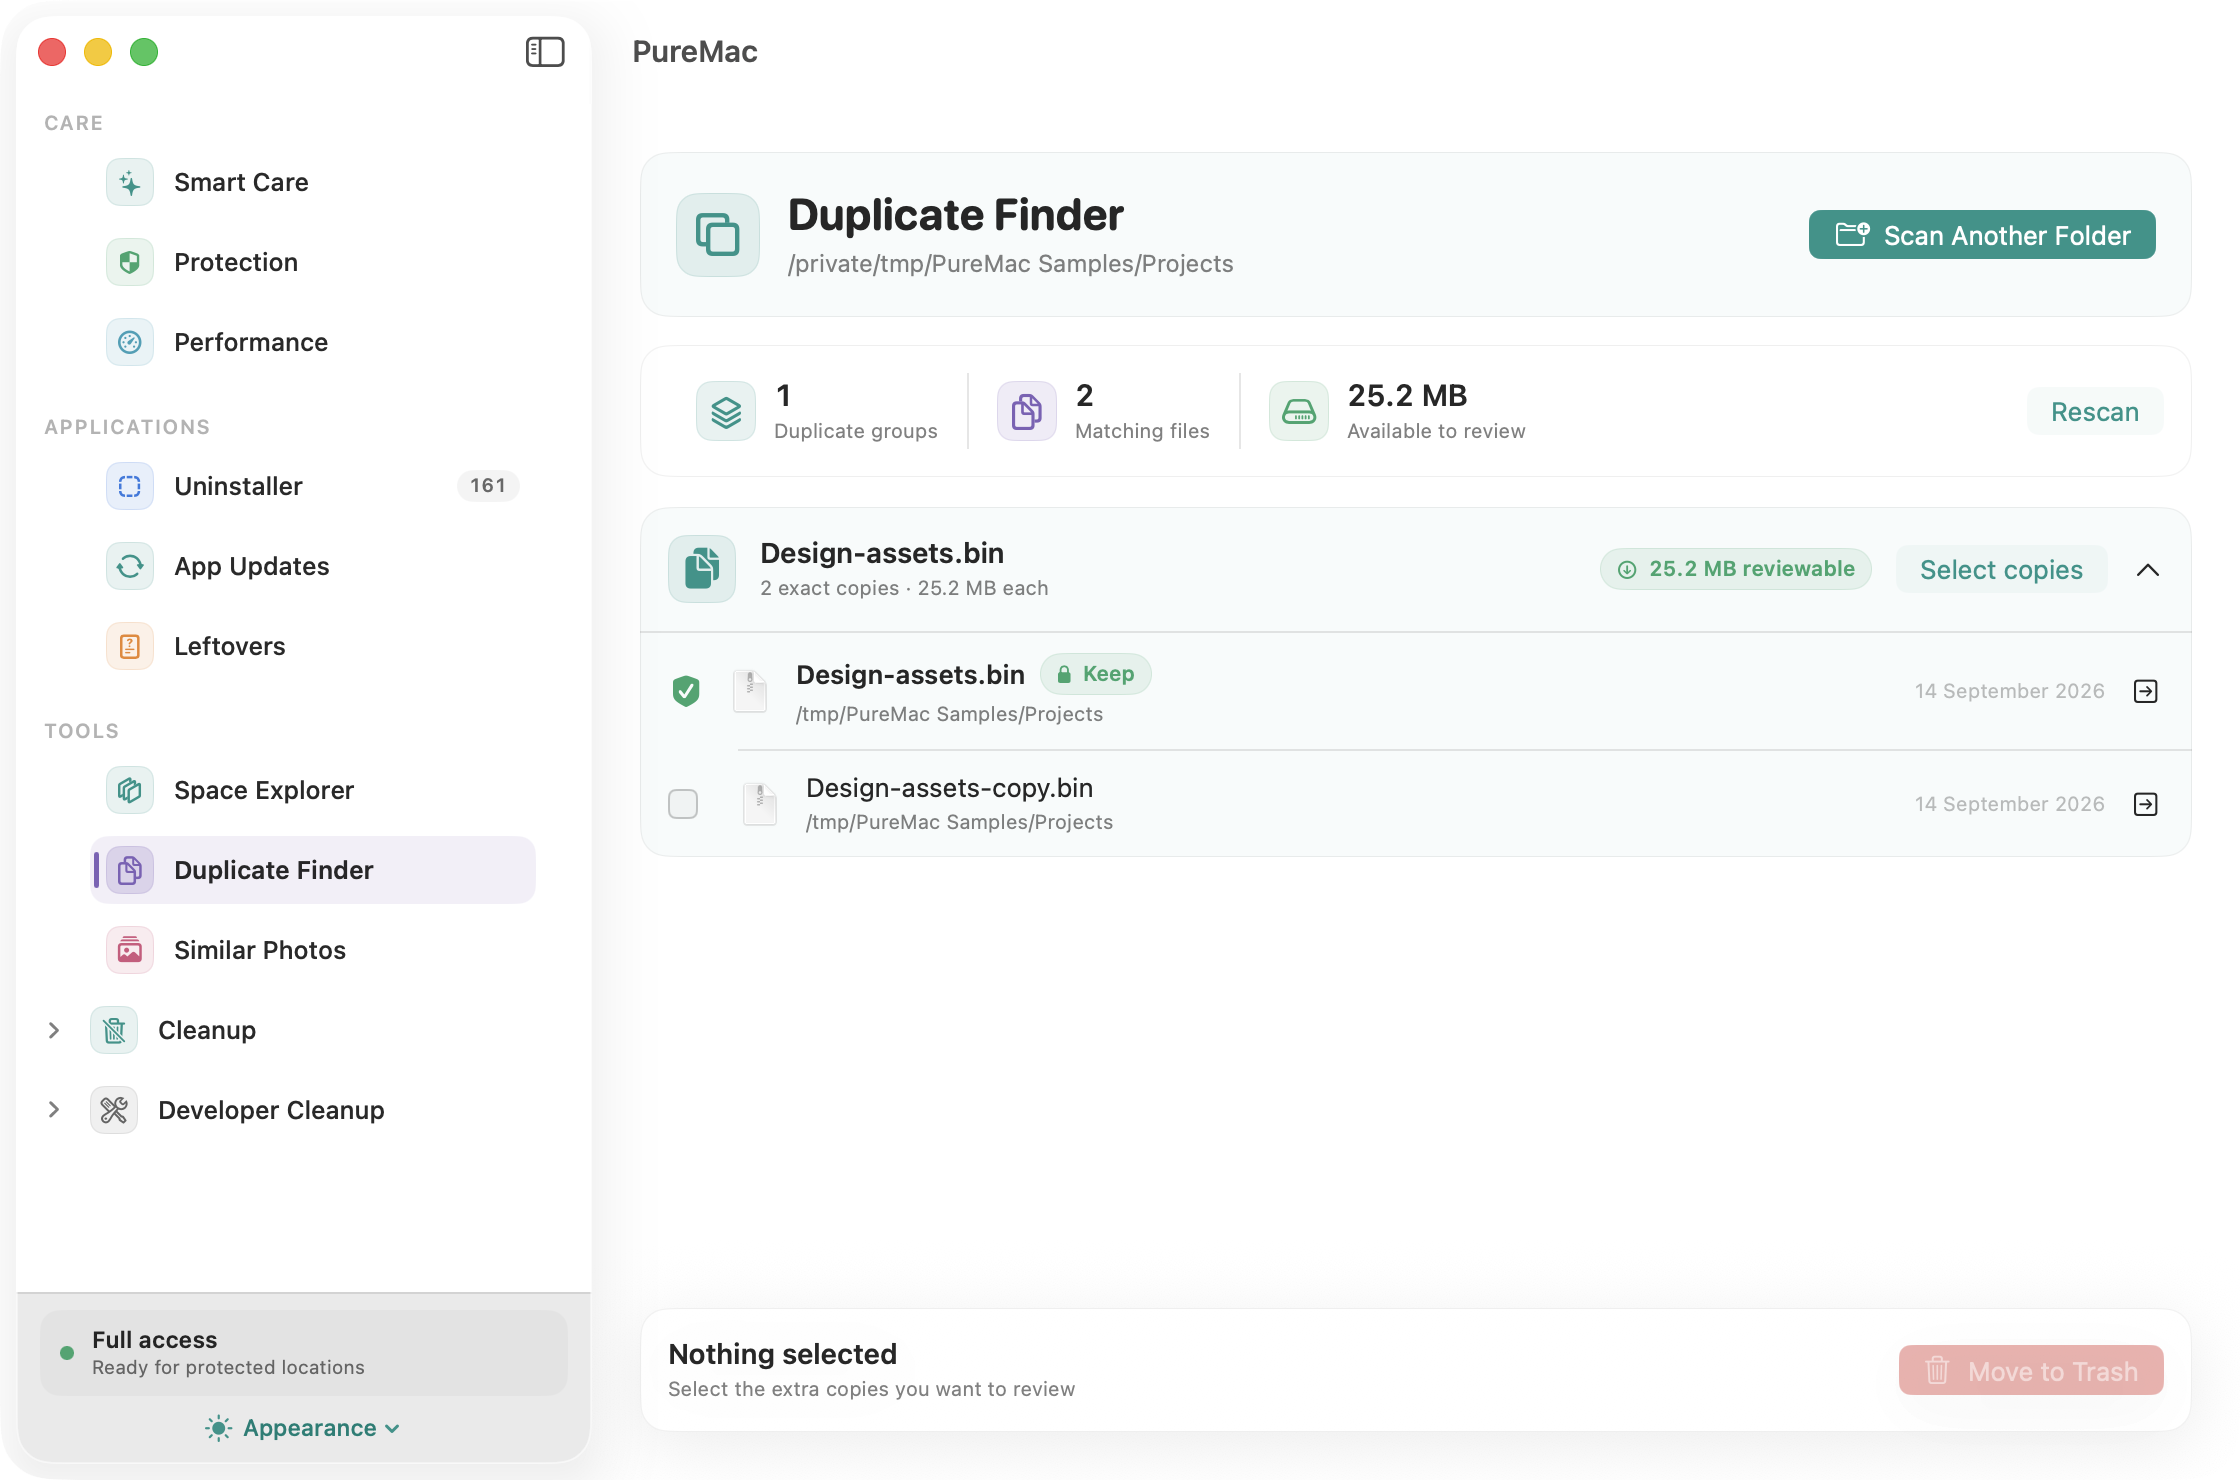Click the Uninstaller icon in sidebar

[130, 486]
